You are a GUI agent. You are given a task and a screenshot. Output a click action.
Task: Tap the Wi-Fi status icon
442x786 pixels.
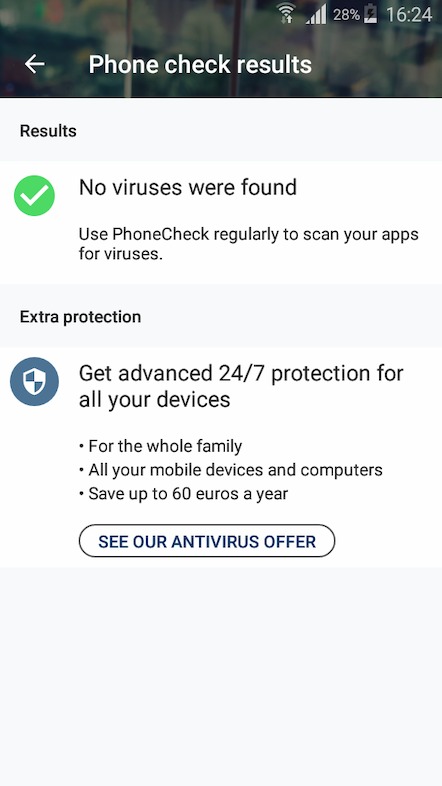286,14
